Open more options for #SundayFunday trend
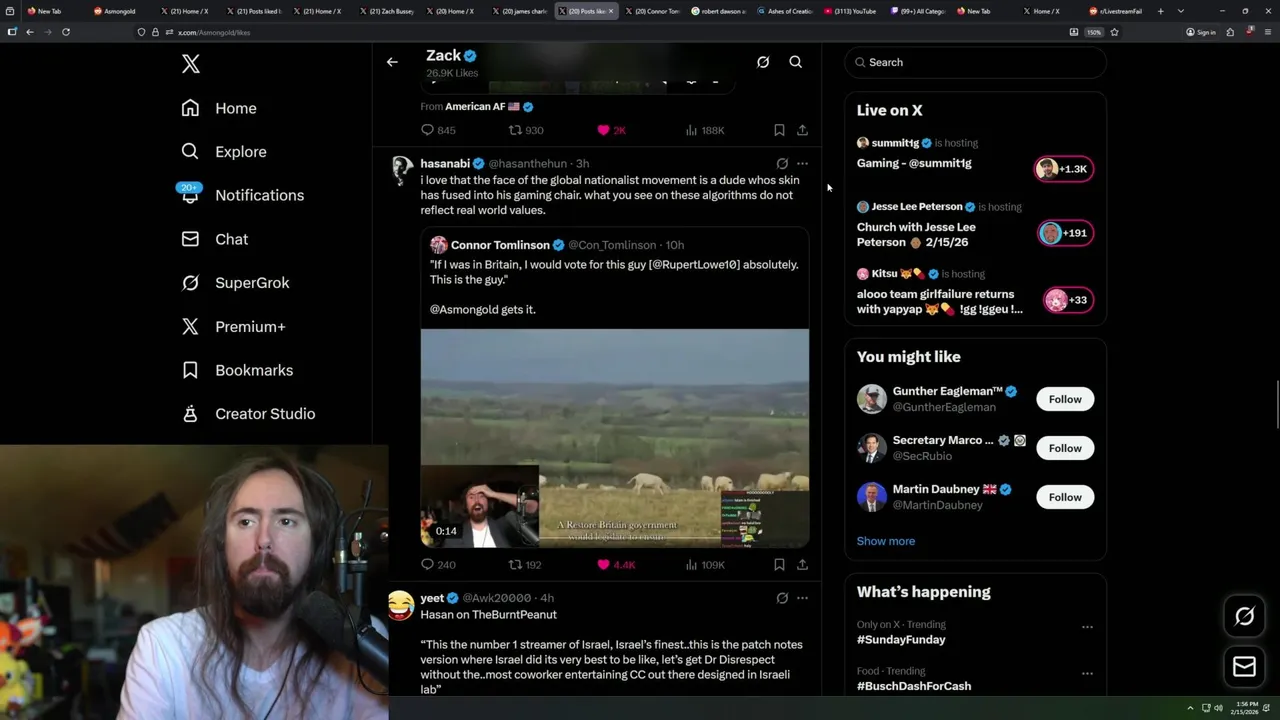This screenshot has height=720, width=1280. 1087,627
